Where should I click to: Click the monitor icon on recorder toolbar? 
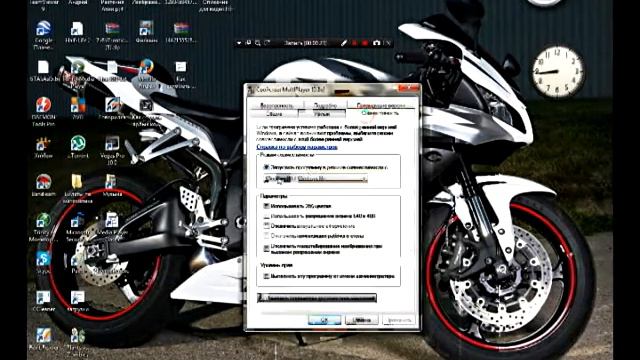248,43
